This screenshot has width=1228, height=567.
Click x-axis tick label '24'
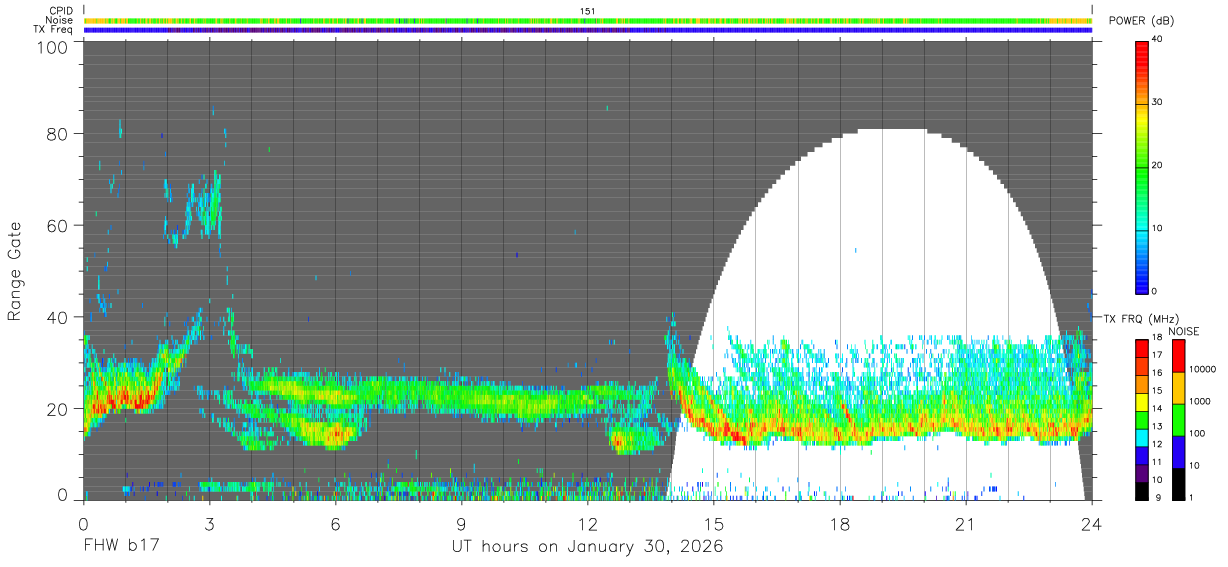coord(1092,524)
